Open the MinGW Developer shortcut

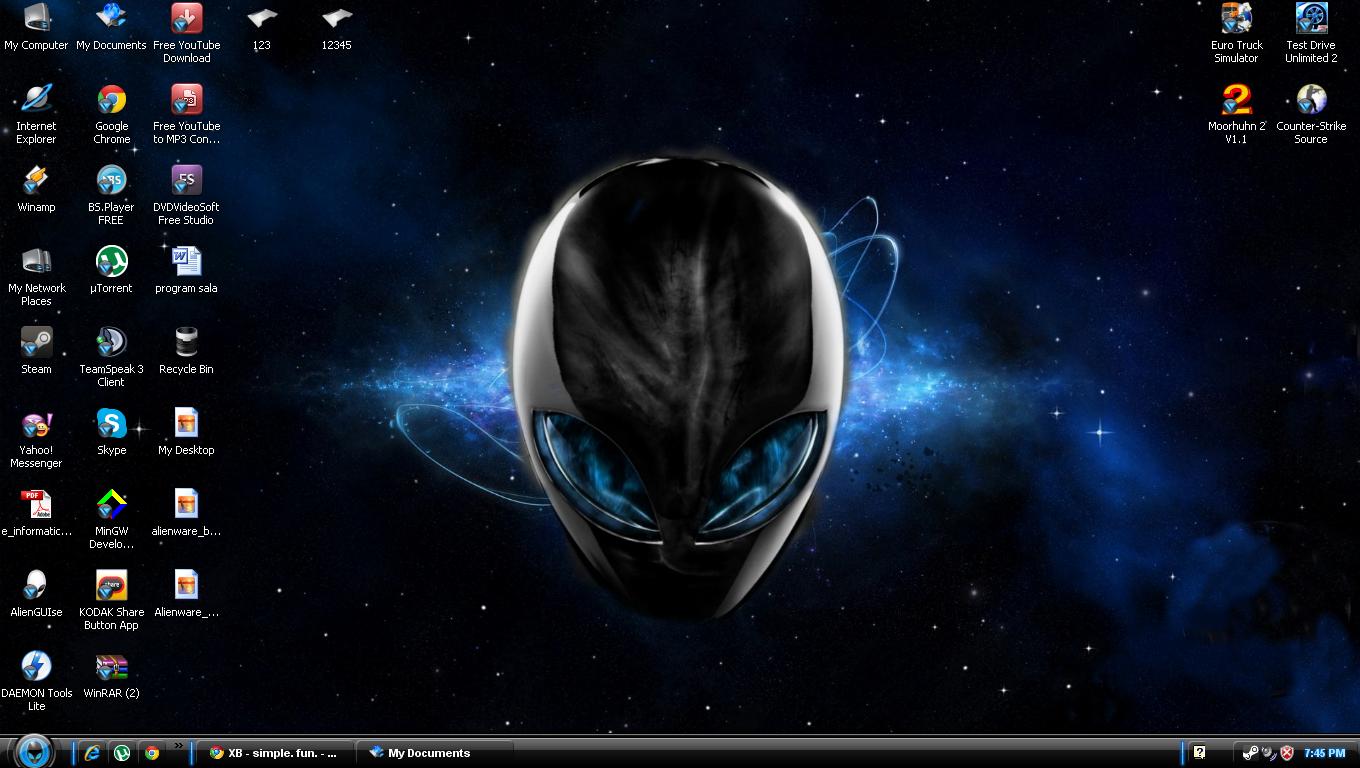[x=111, y=519]
